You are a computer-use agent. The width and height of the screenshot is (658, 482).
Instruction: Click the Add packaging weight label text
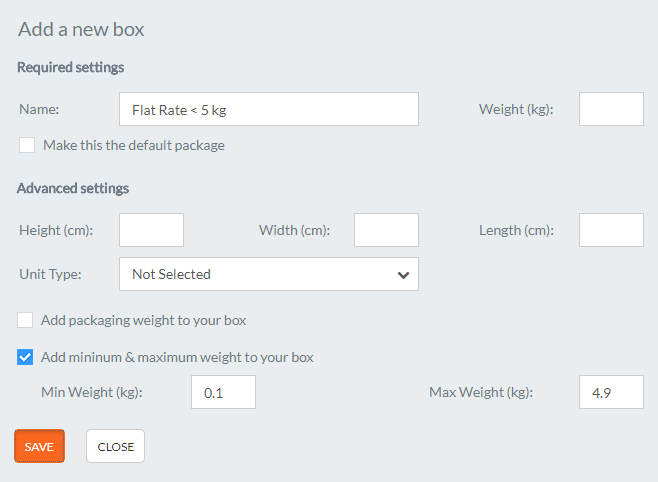pos(144,320)
